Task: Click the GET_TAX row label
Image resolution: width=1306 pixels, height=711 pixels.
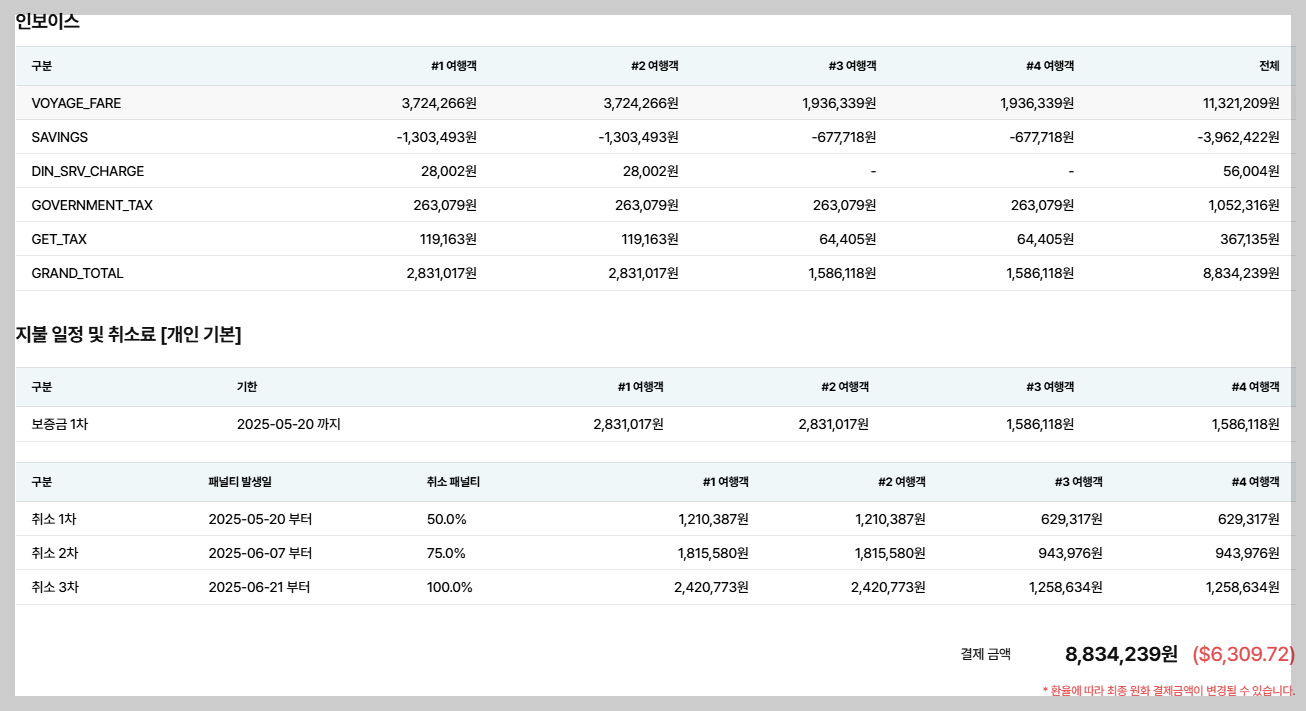Action: (x=59, y=239)
